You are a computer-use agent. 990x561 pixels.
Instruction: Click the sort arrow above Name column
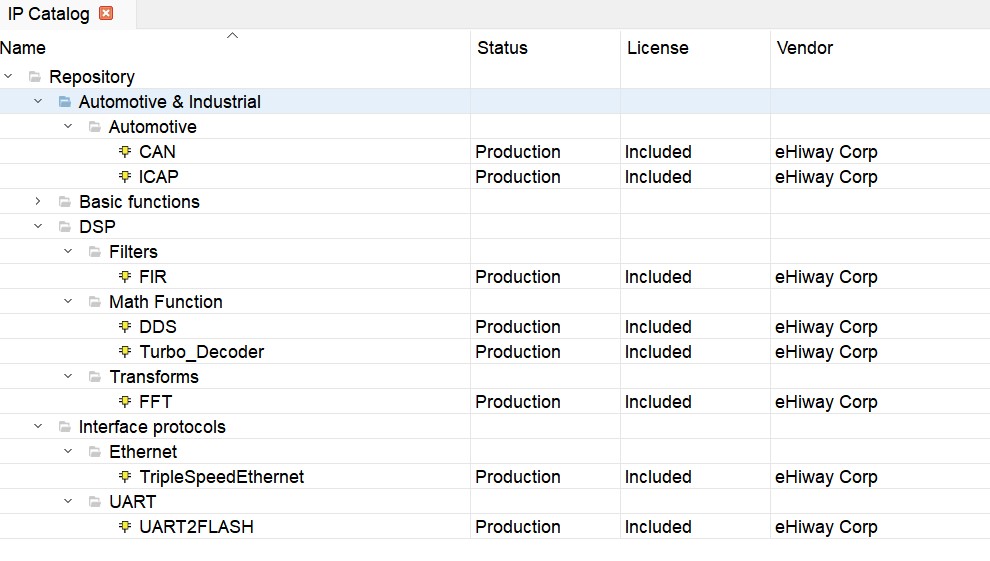coord(232,35)
